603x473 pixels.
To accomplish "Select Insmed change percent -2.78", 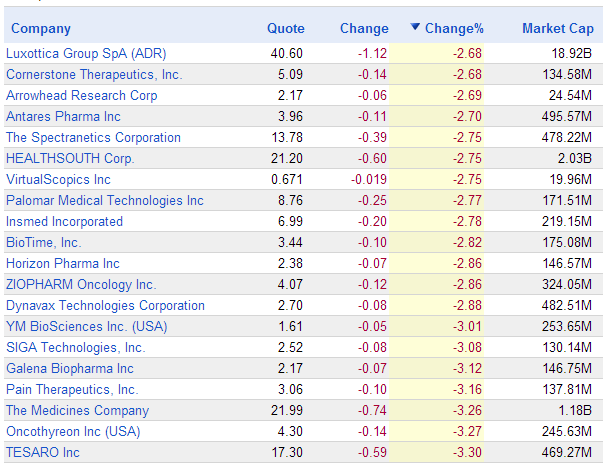I will pyautogui.click(x=467, y=222).
